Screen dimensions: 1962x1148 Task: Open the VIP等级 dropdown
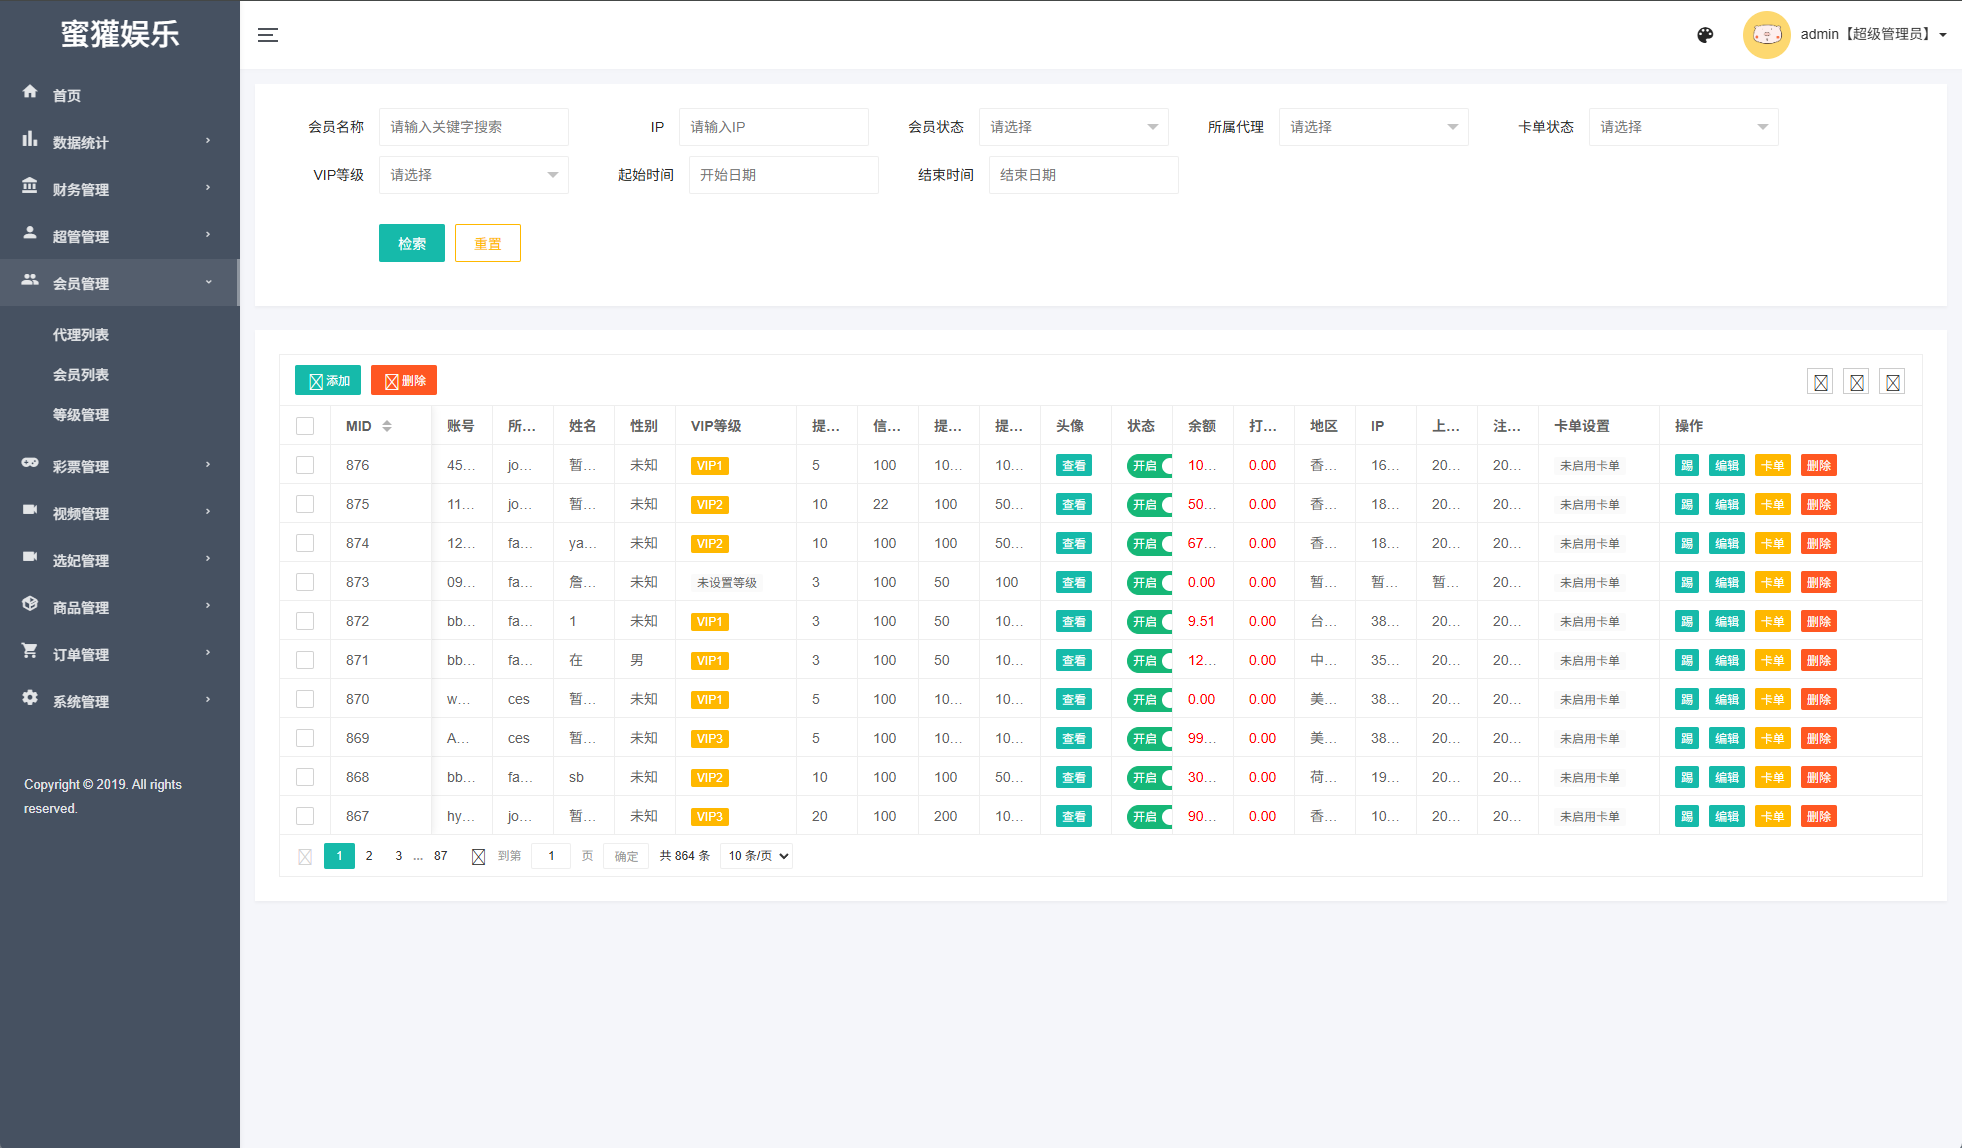[x=473, y=175]
